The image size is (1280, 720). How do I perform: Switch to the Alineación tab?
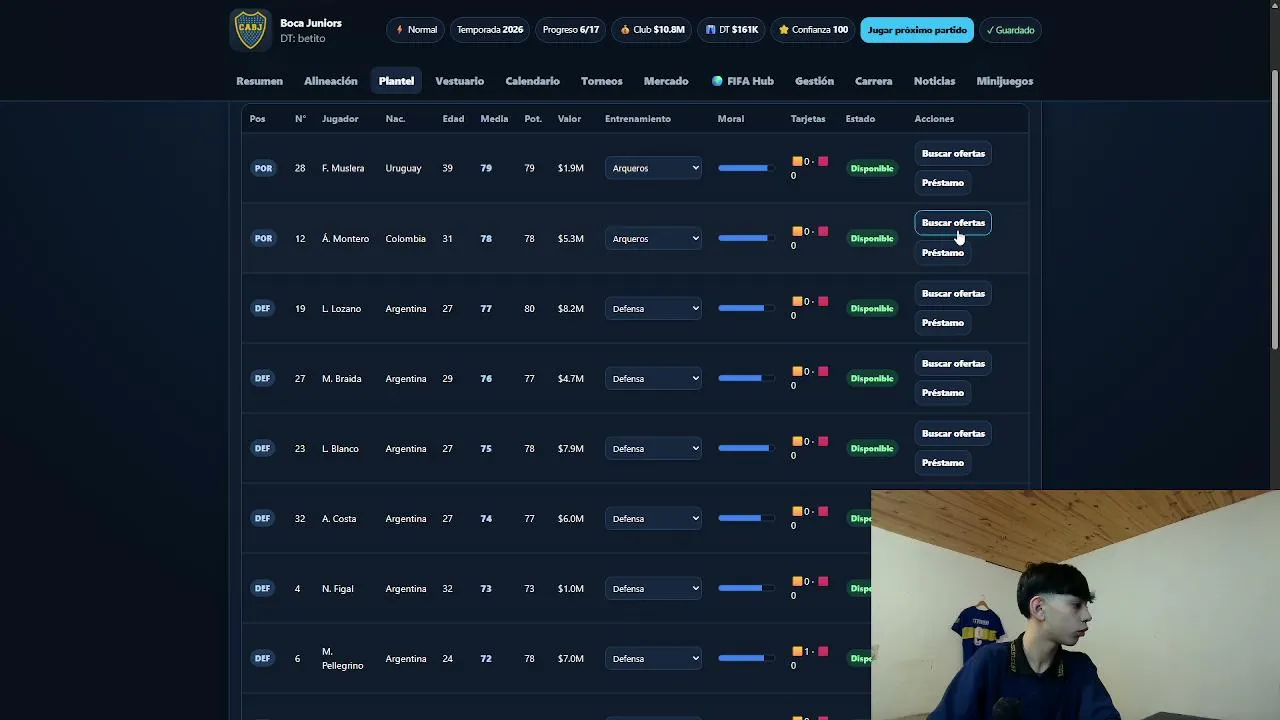pos(330,81)
